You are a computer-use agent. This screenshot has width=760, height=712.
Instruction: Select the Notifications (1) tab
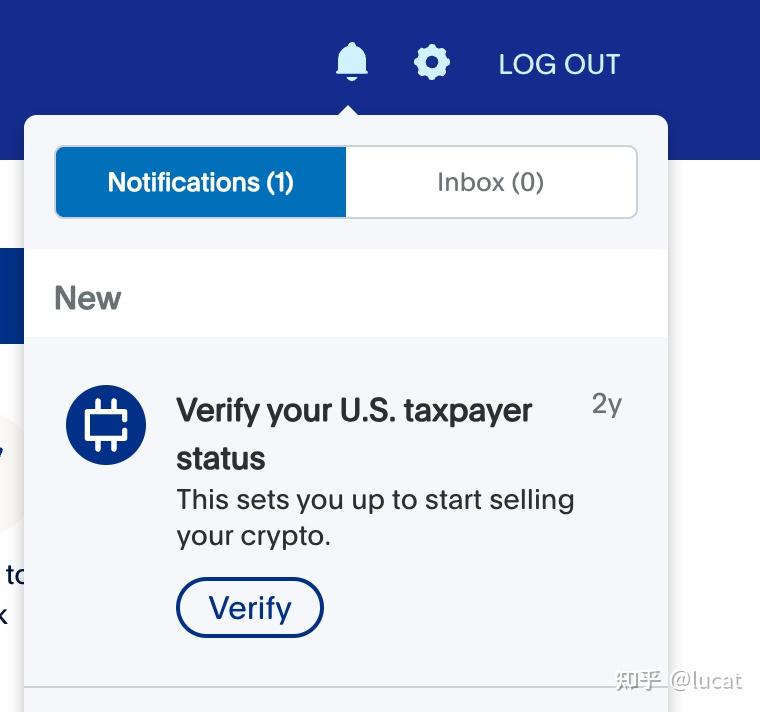(201, 182)
